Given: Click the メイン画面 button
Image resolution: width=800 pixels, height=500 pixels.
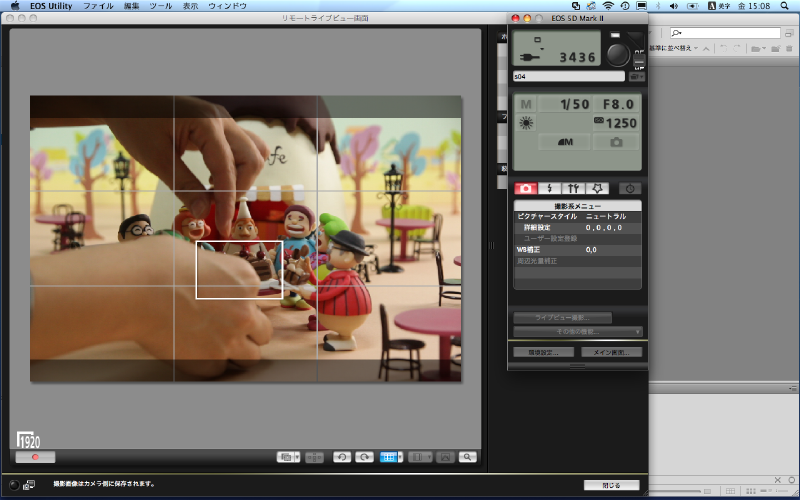Looking at the screenshot, I should click(x=610, y=352).
